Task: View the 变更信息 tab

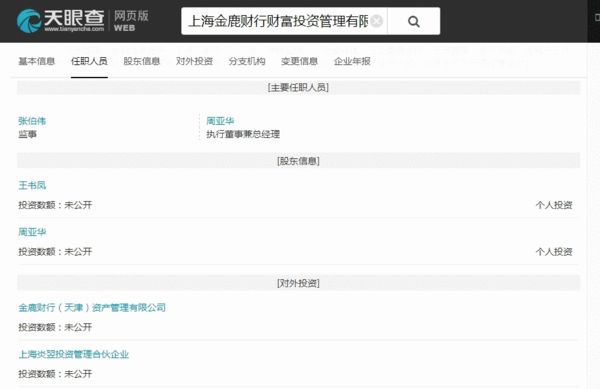Action: click(x=299, y=61)
